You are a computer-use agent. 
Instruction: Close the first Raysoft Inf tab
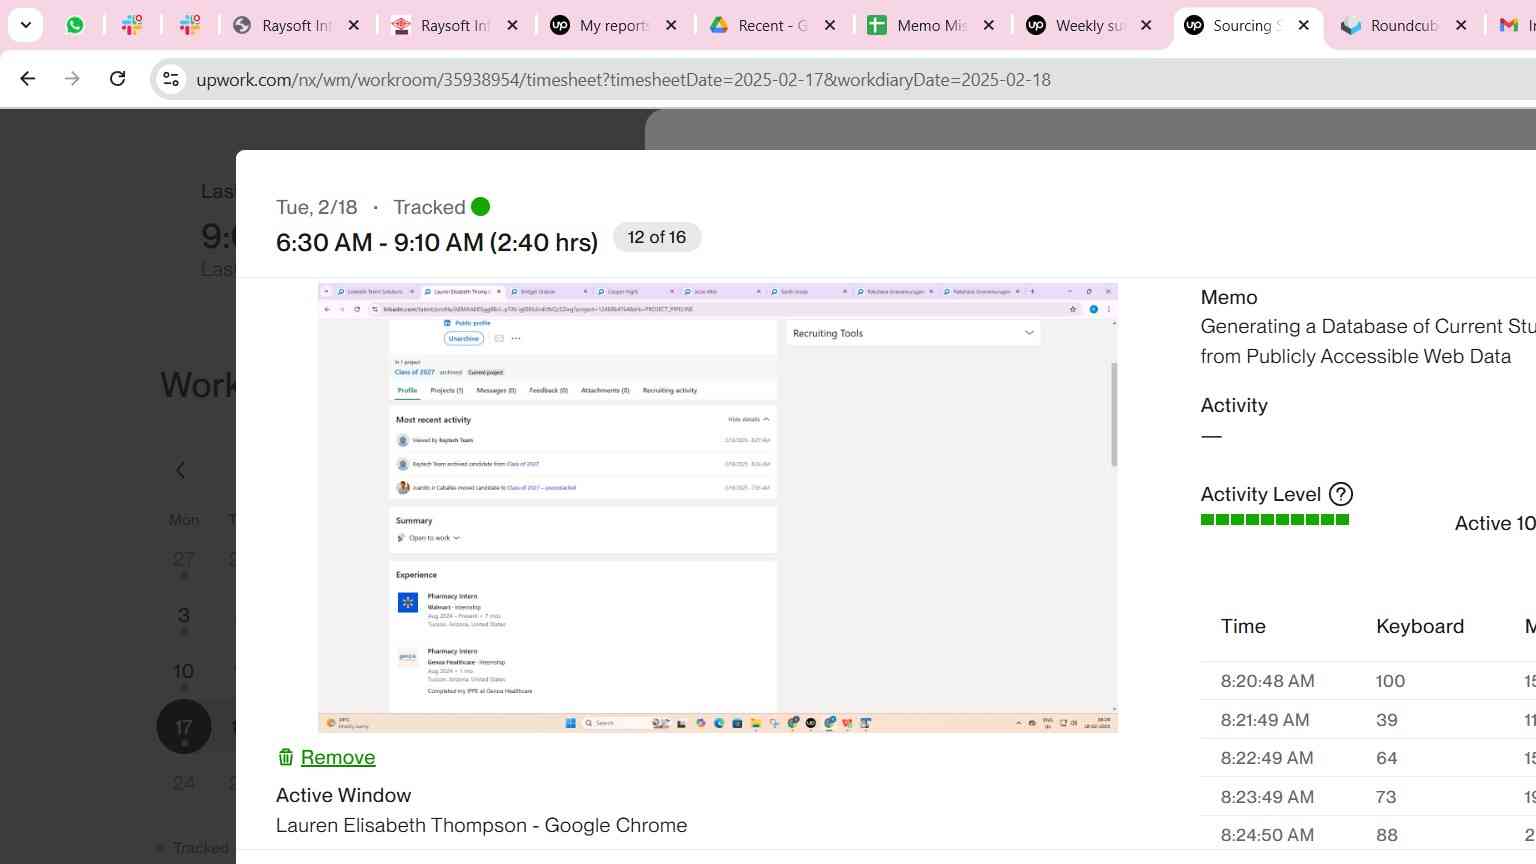353,25
